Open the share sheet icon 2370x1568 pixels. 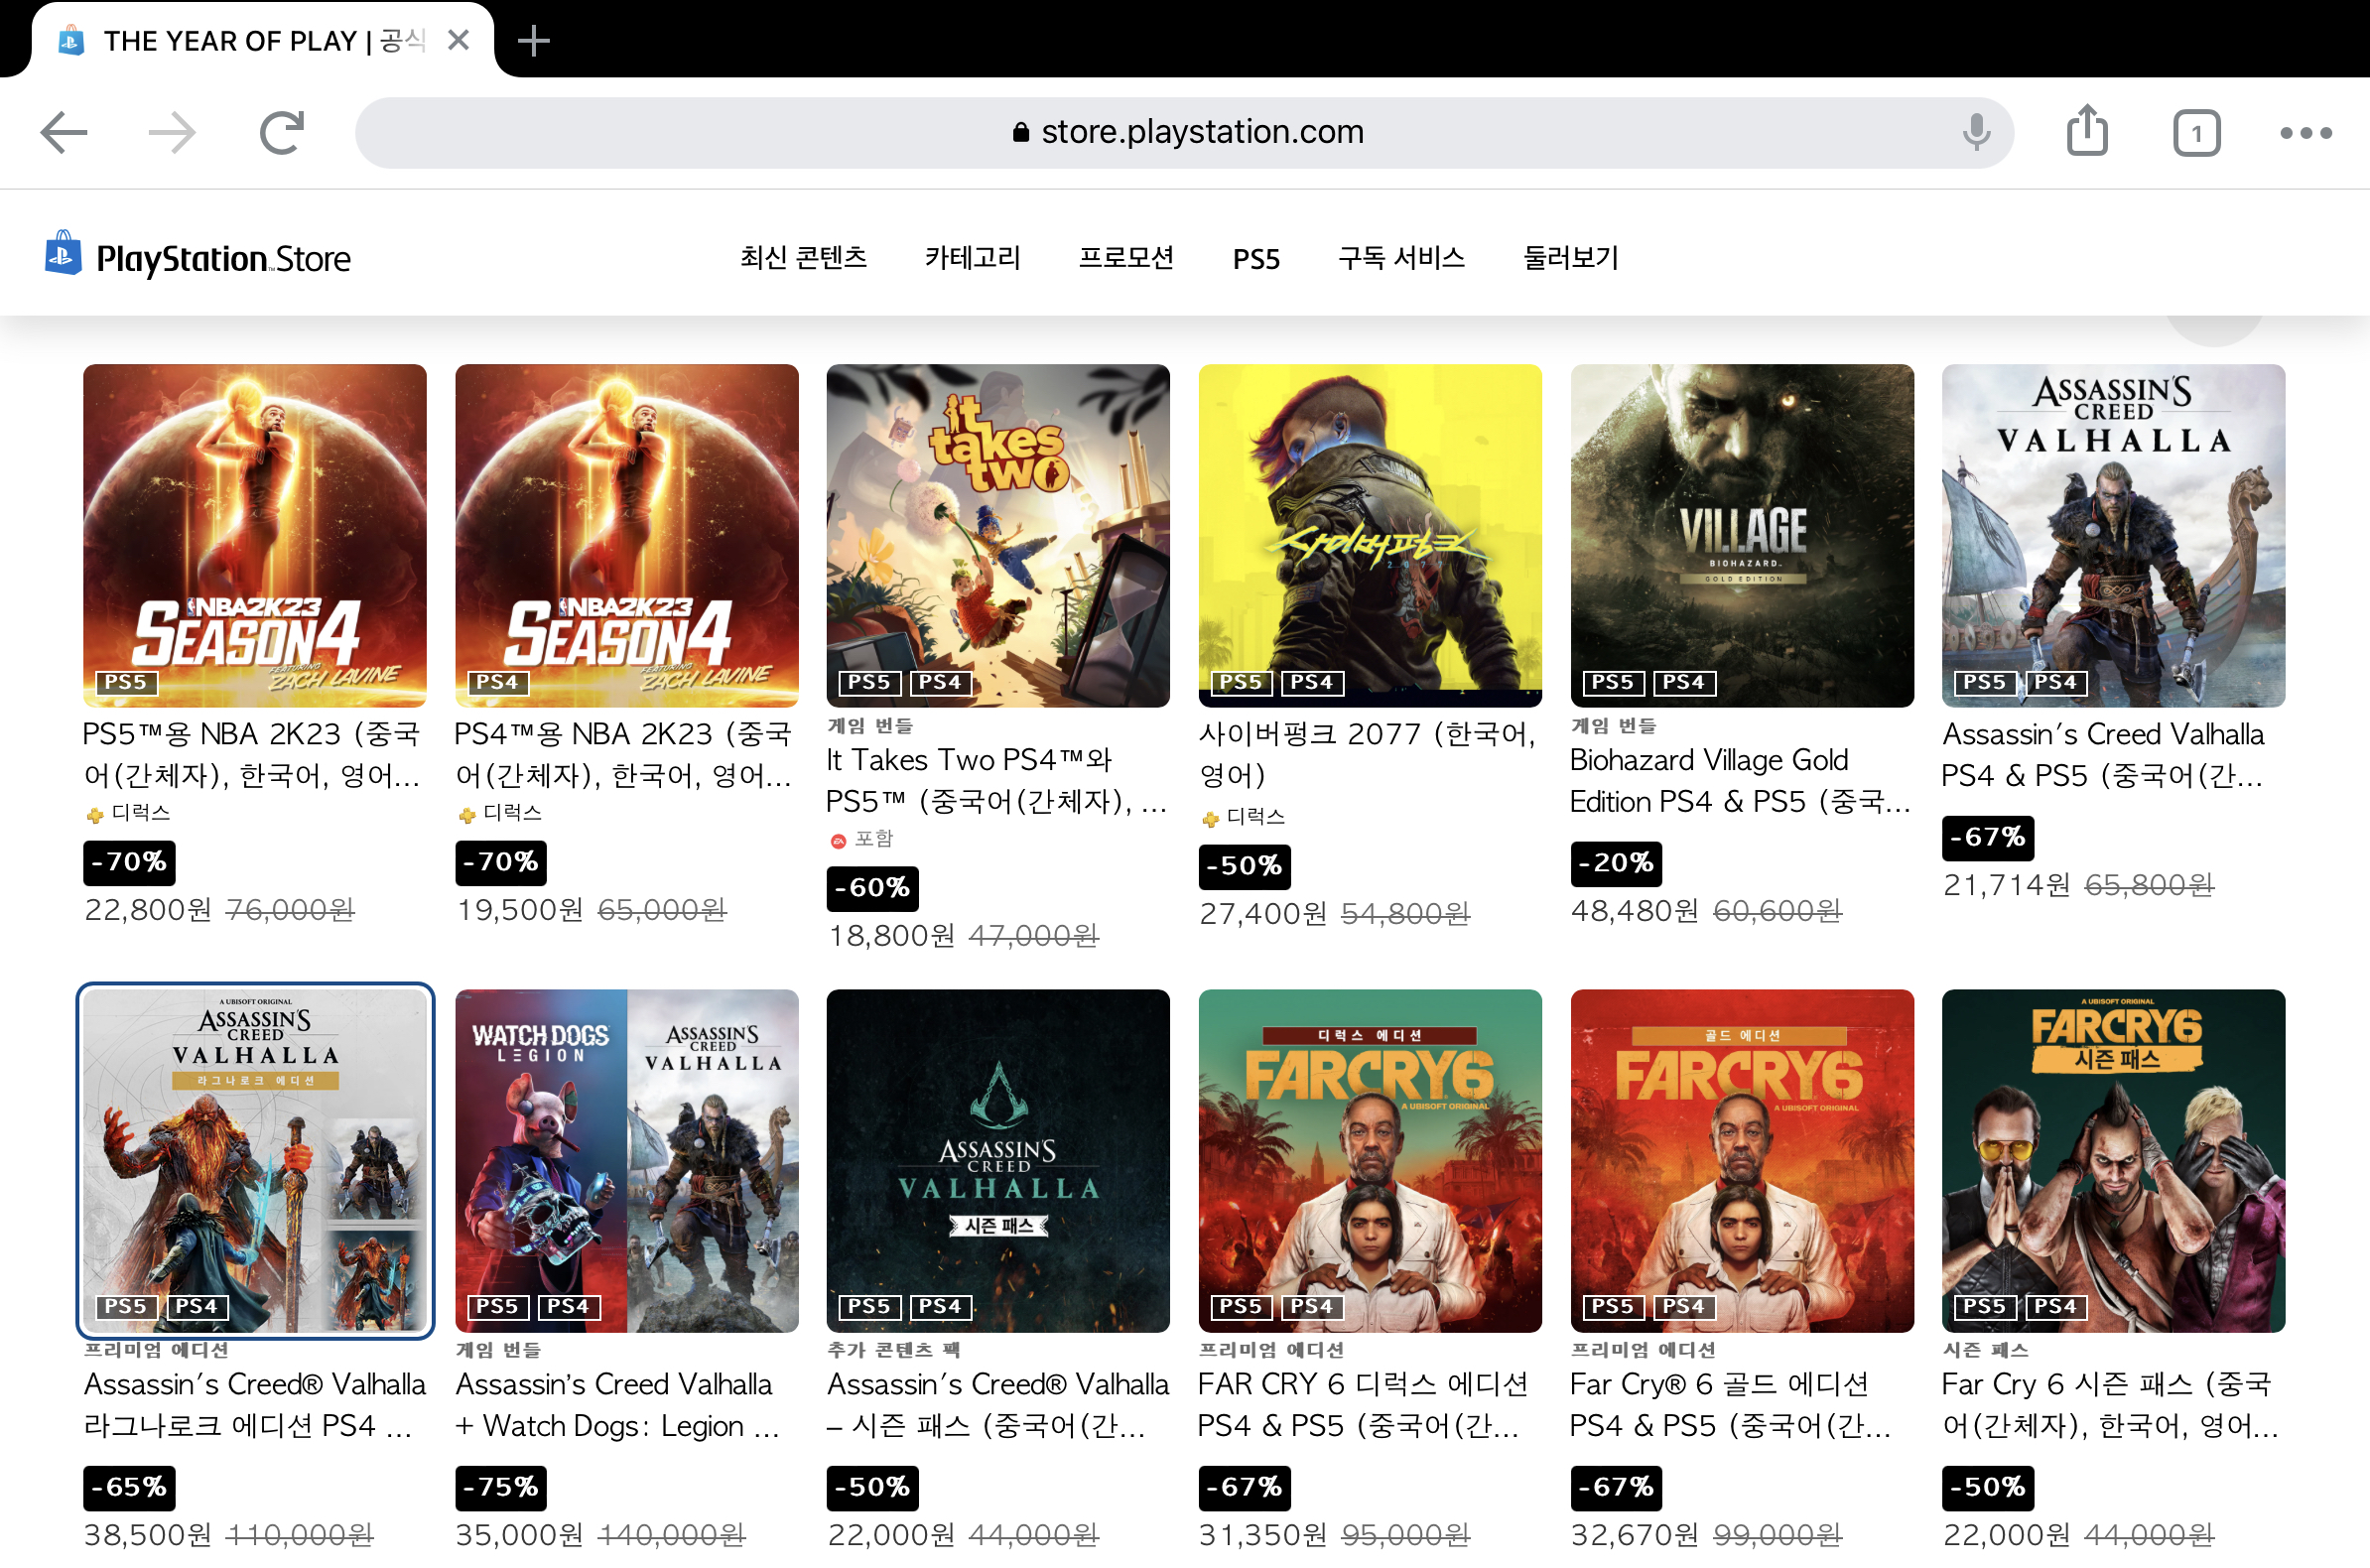point(2087,131)
